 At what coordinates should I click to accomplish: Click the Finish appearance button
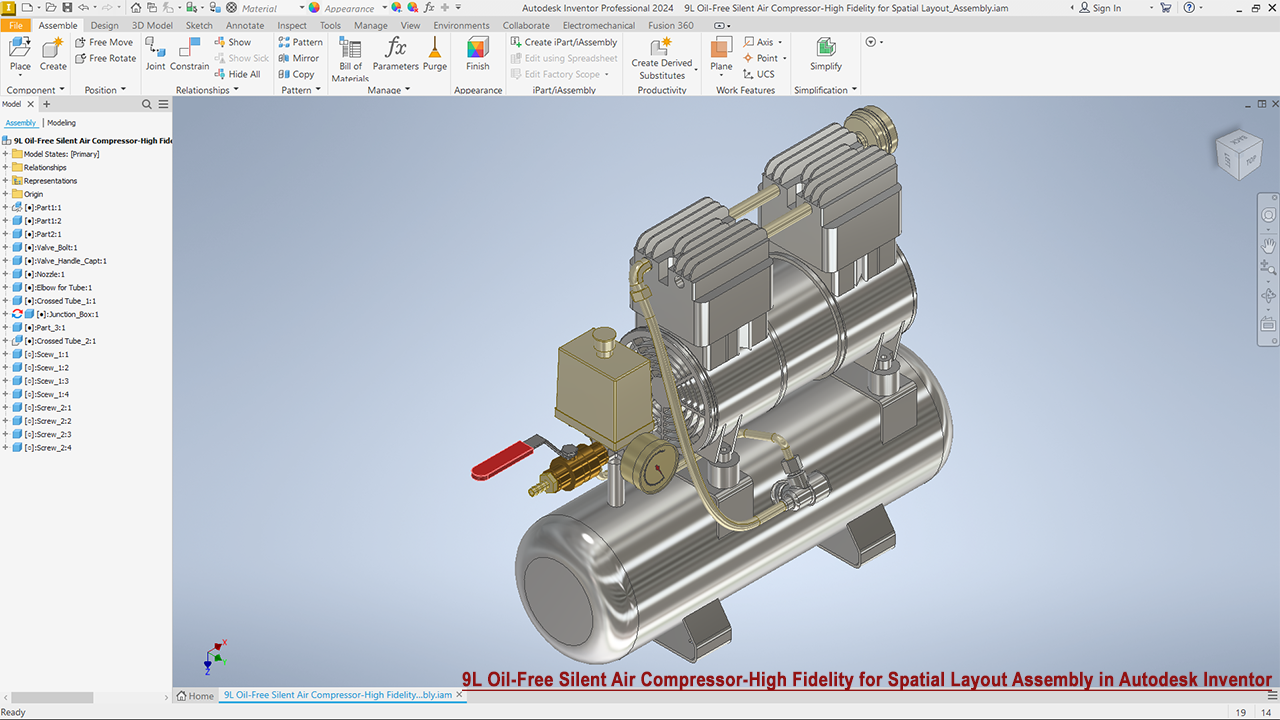coord(478,54)
